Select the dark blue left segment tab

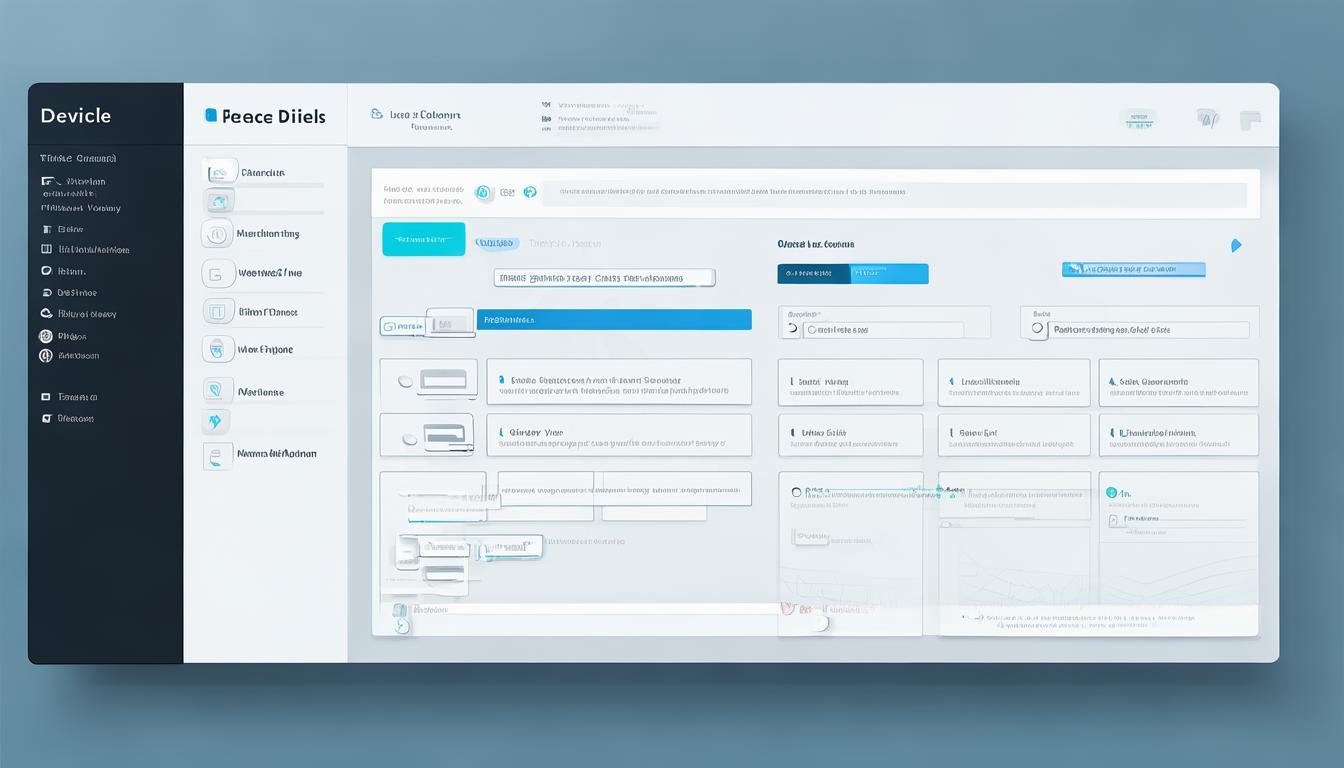812,273
